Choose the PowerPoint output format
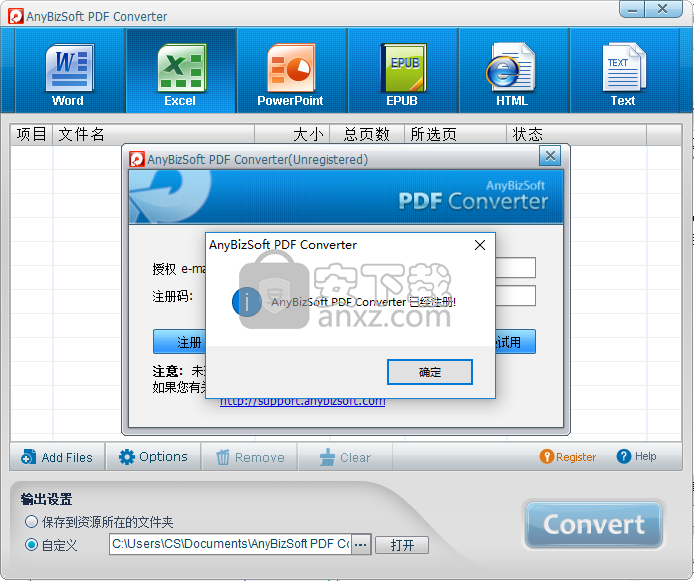The image size is (694, 581). click(x=291, y=69)
